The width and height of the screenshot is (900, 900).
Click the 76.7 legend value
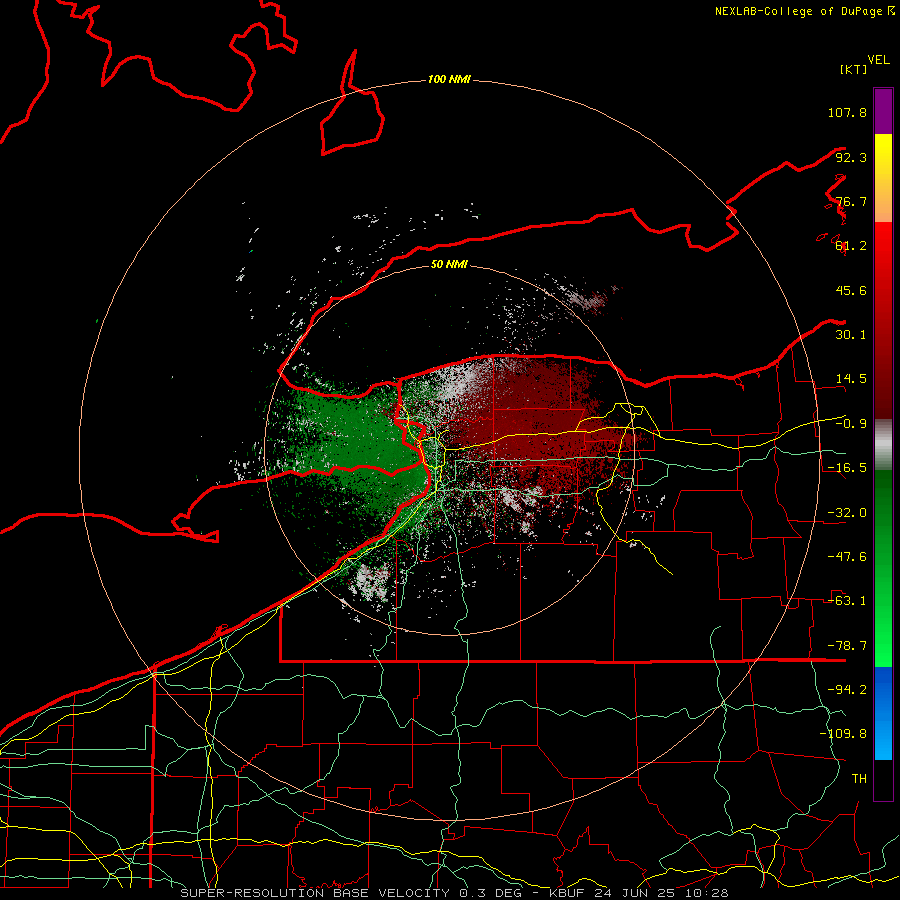(851, 201)
